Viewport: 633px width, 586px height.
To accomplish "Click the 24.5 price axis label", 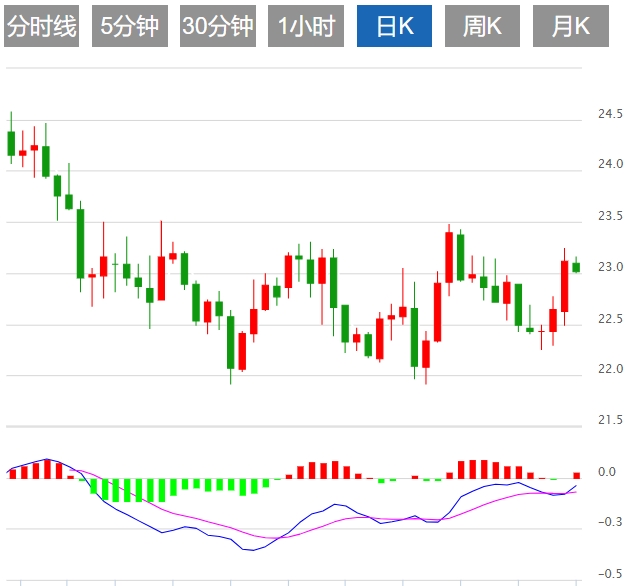I will [610, 114].
